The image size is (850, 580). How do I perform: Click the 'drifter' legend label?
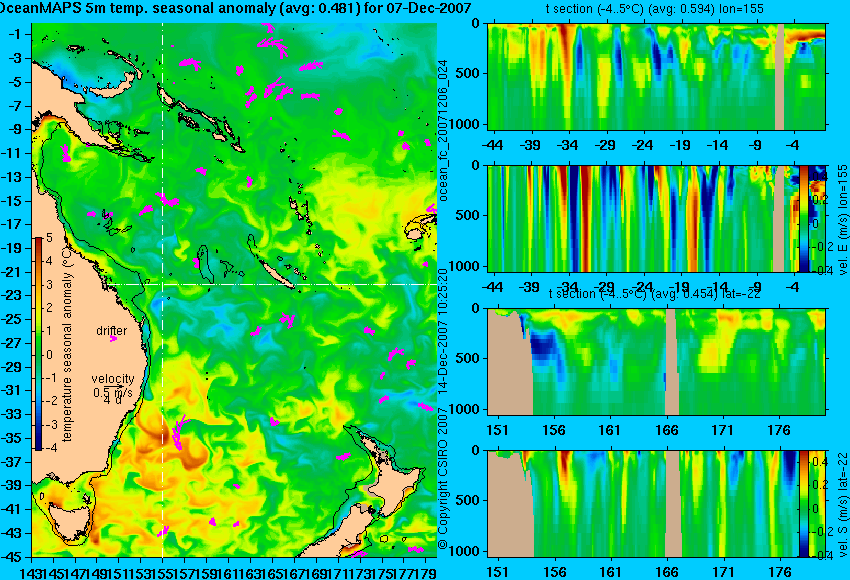[x=112, y=331]
